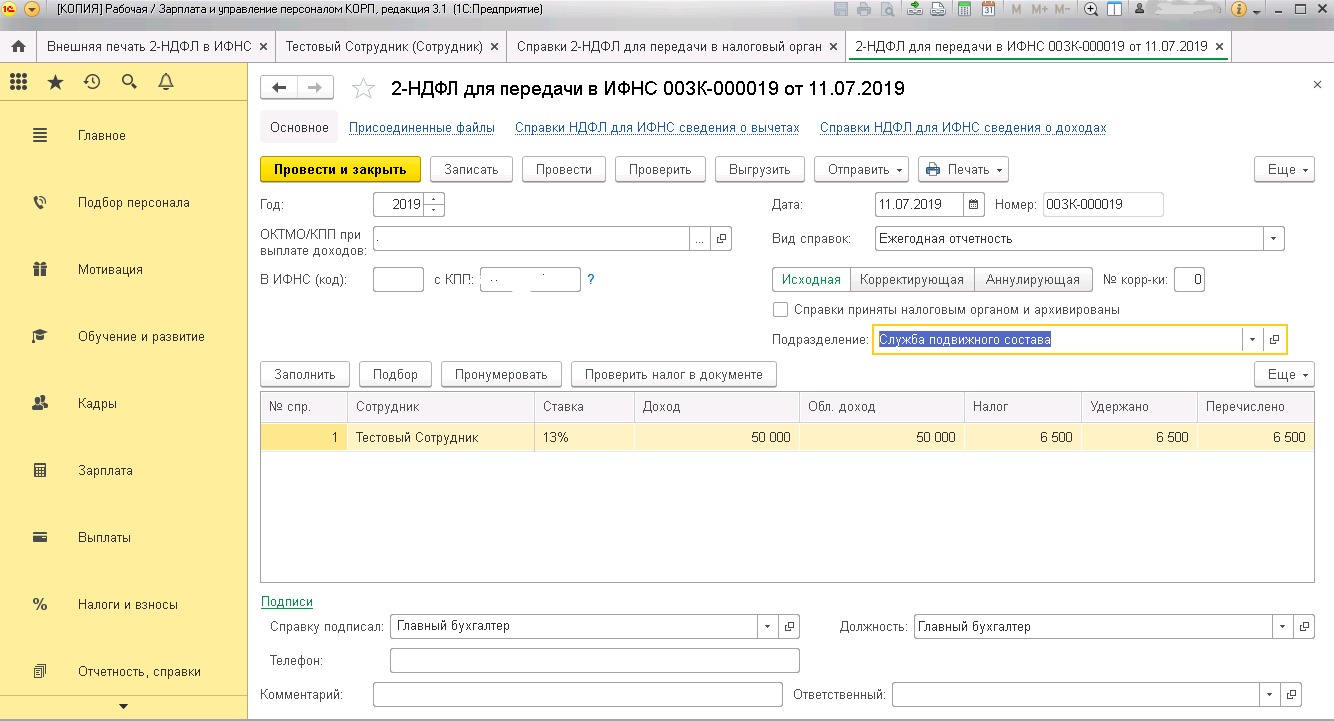Viewport: 1334px width, 721px height.
Task: Open the top Еще menu
Action: (1285, 170)
